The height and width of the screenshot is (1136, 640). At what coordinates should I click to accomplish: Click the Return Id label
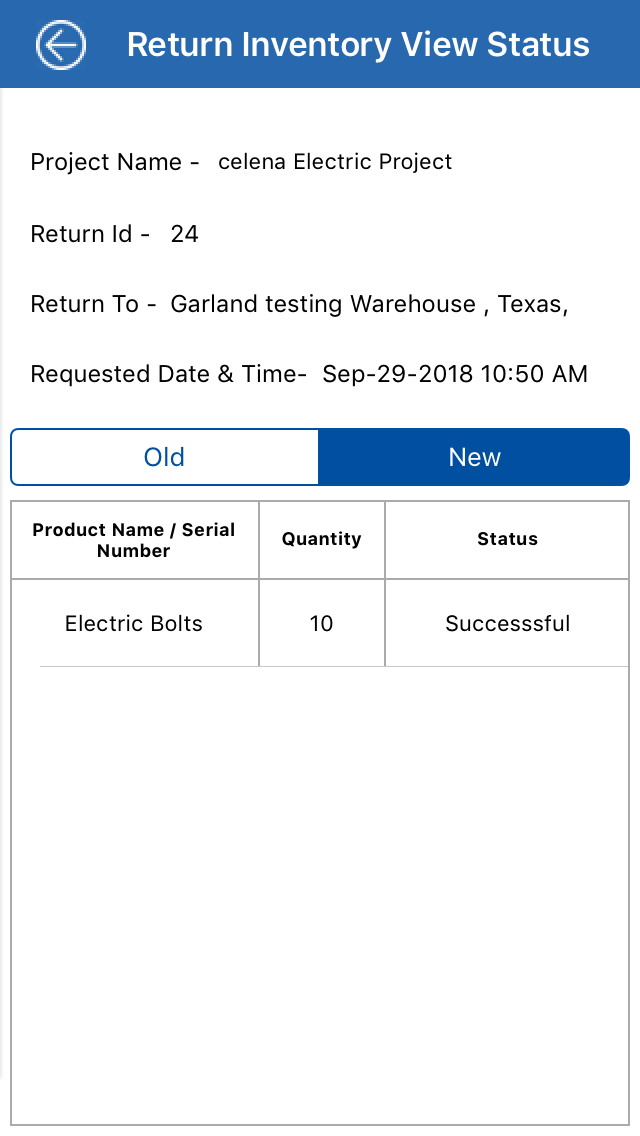[90, 234]
